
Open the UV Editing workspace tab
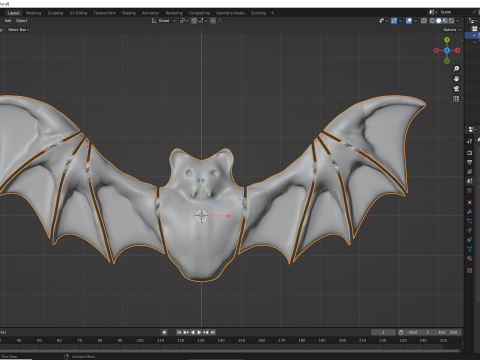[x=78, y=13]
